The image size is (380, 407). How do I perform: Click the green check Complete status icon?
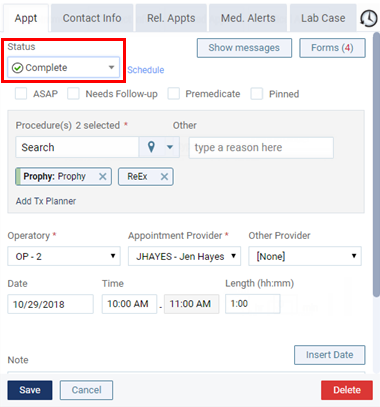pos(17,68)
